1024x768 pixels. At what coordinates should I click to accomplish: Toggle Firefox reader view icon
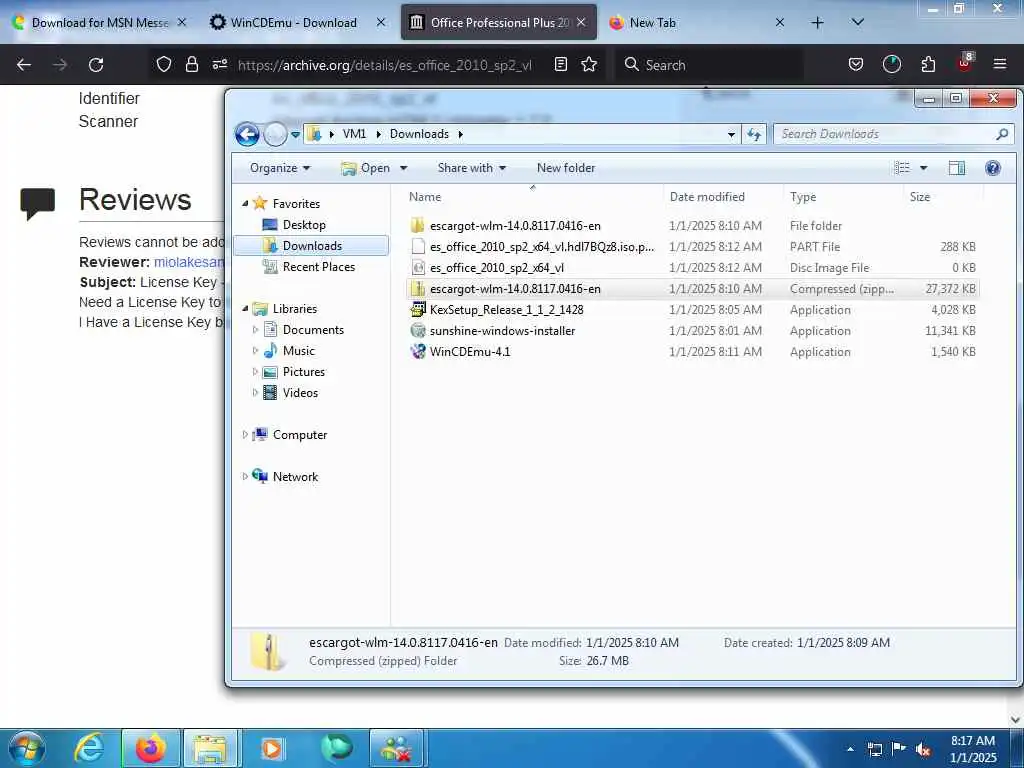tap(560, 64)
